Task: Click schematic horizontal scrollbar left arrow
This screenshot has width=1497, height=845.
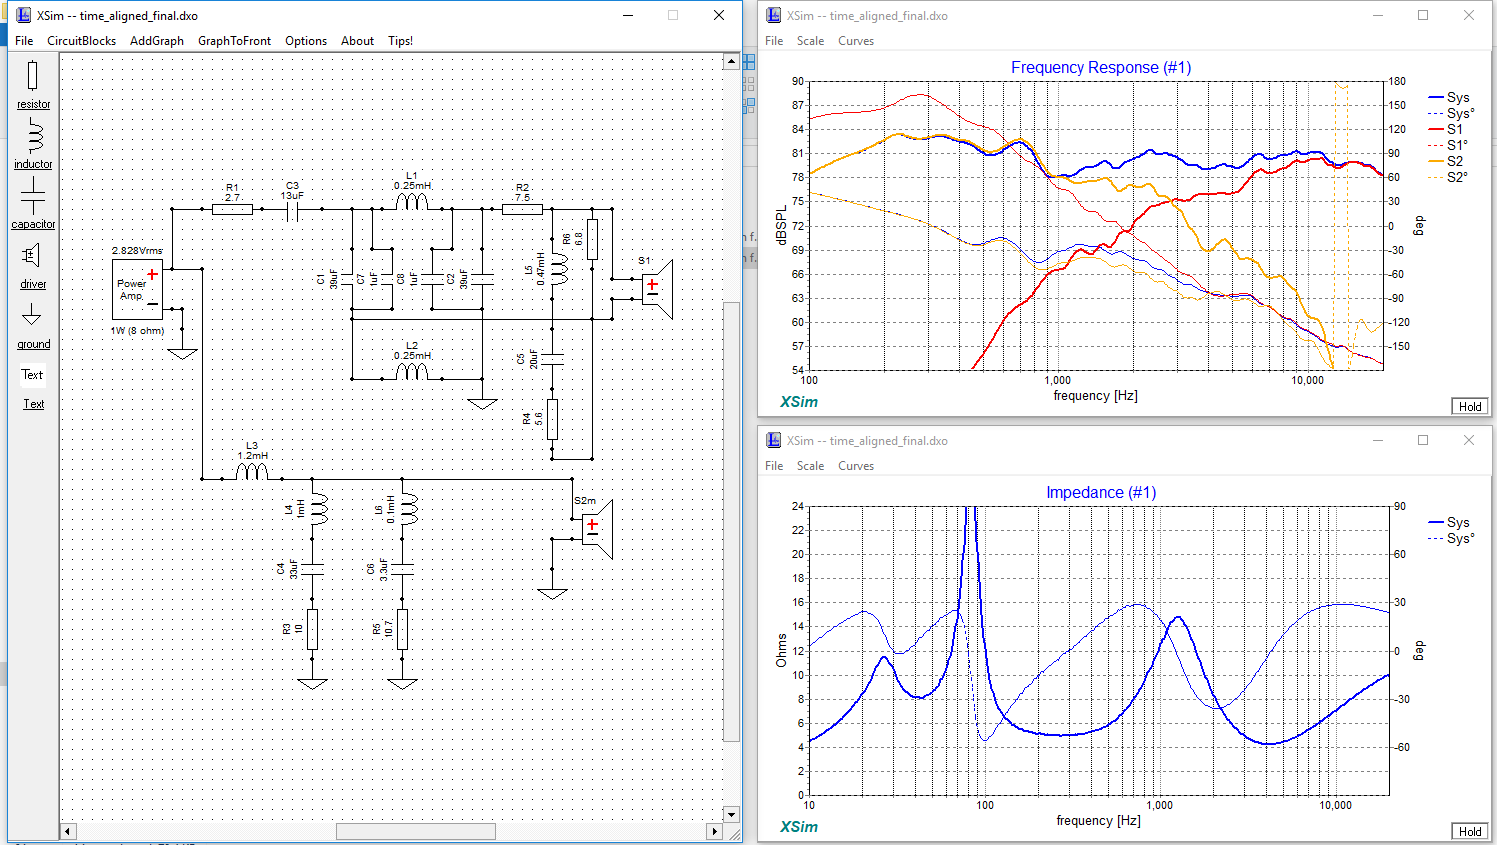Action: [68, 831]
